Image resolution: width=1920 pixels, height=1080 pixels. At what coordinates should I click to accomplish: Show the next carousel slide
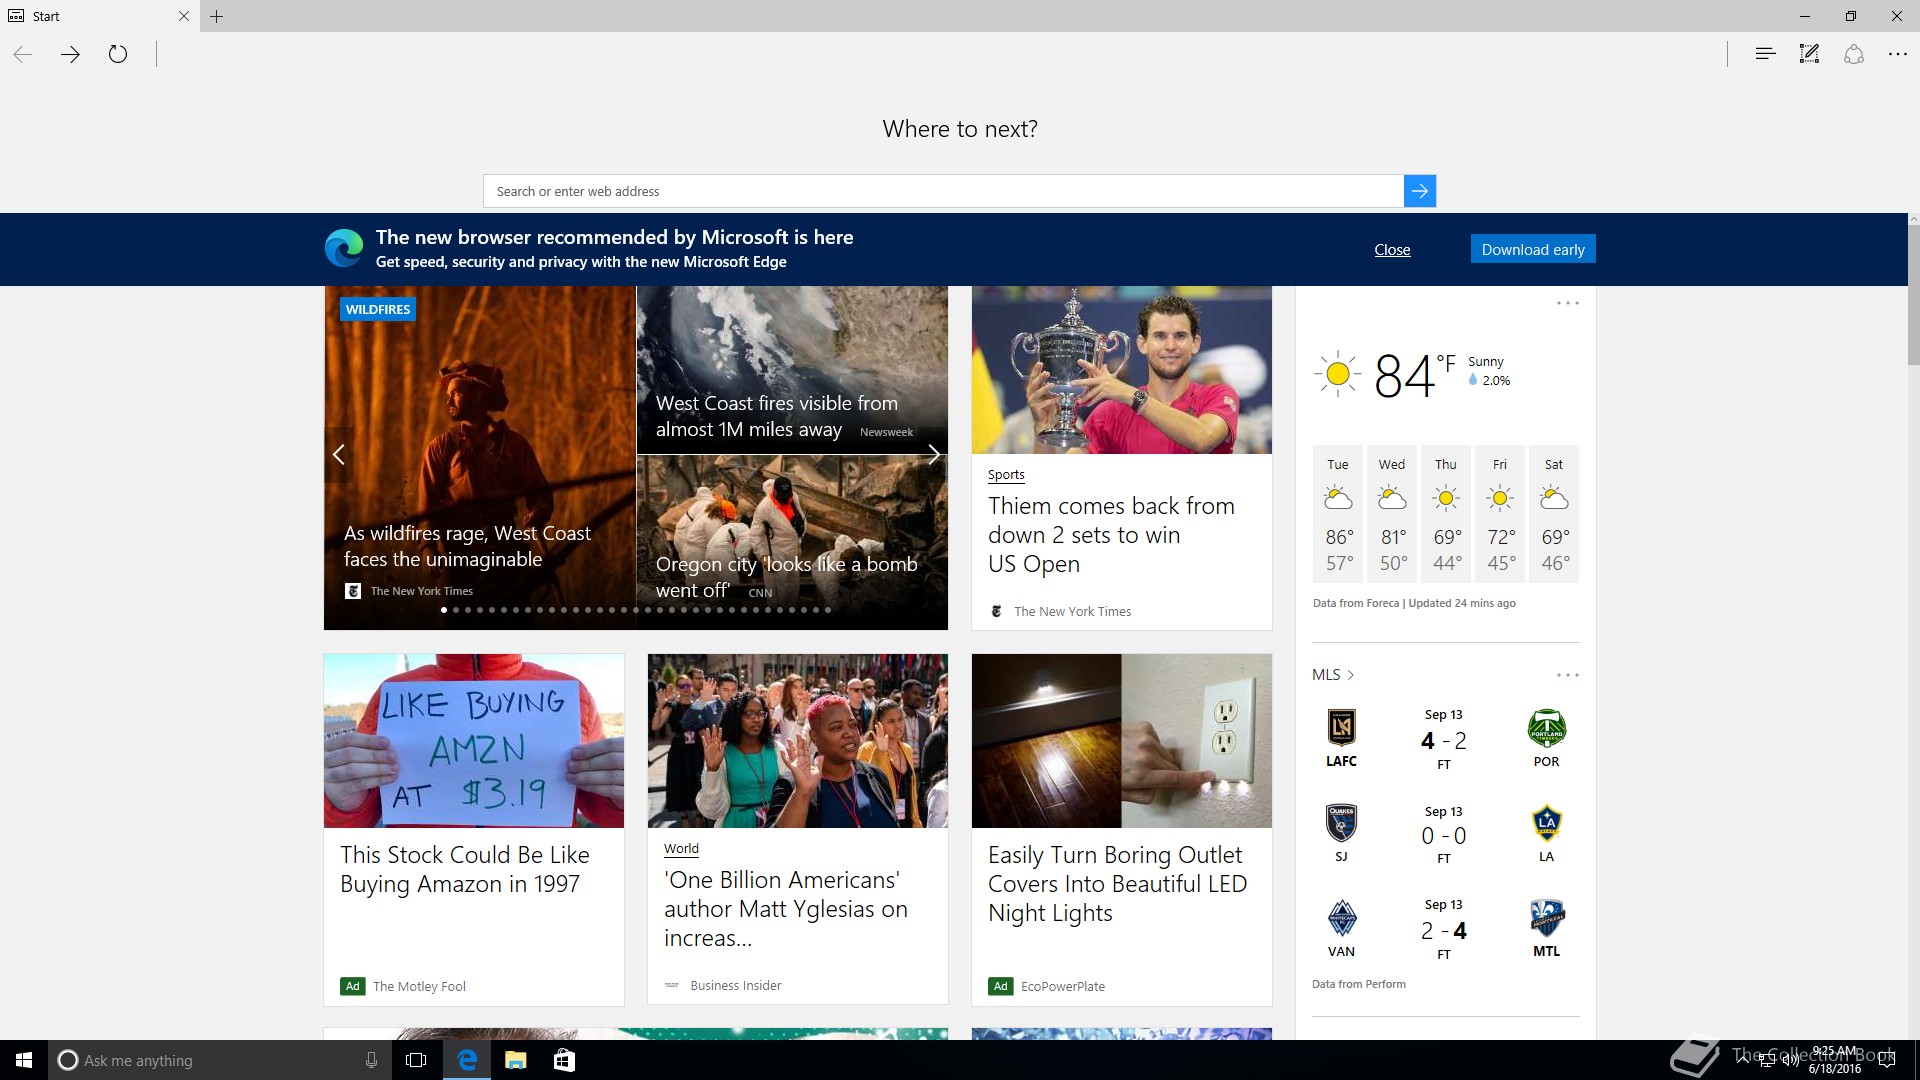[933, 455]
